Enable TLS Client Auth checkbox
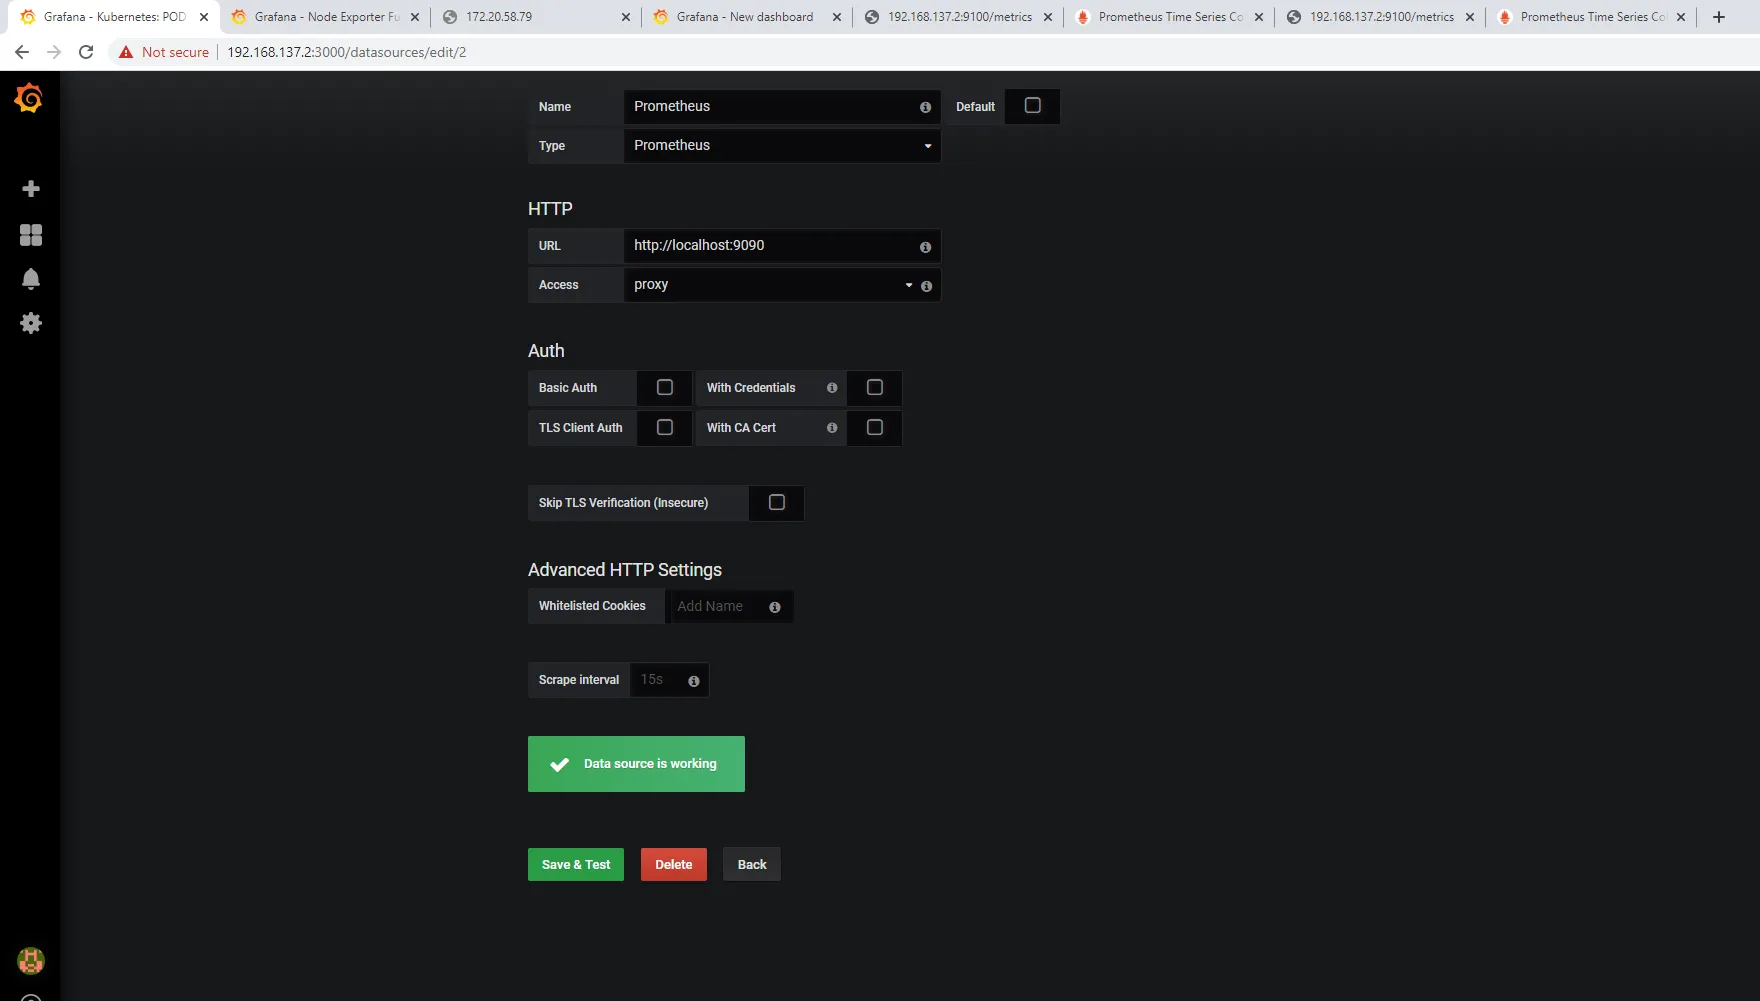 click(x=665, y=427)
